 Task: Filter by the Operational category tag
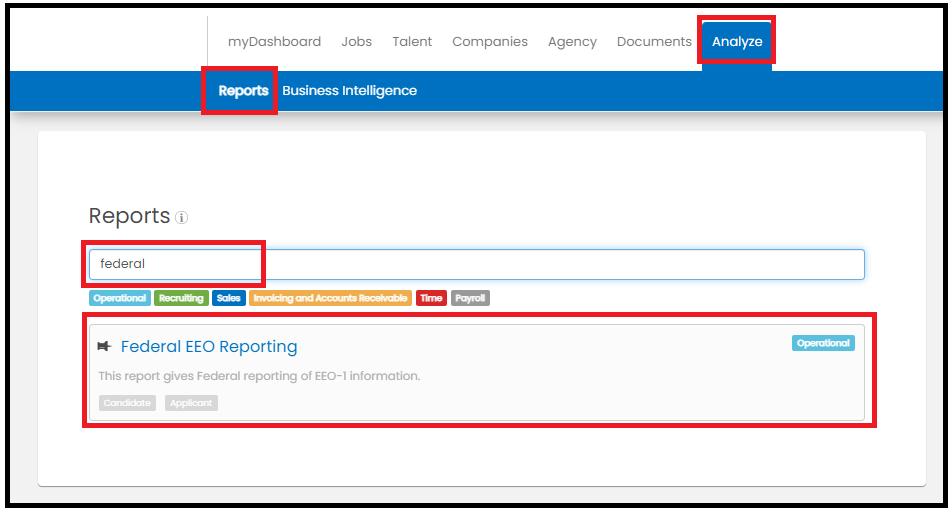119,298
